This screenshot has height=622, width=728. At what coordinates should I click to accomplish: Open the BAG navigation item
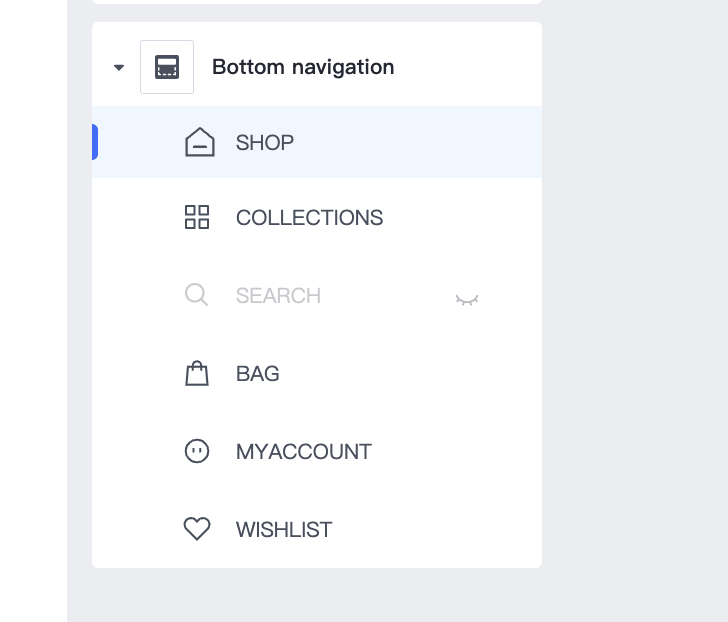pos(258,374)
